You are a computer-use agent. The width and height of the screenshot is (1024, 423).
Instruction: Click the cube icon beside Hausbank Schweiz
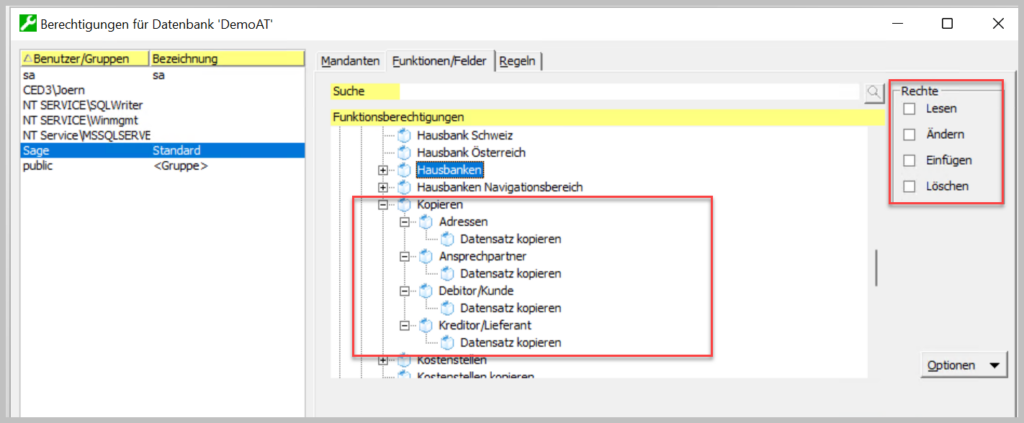(x=404, y=135)
